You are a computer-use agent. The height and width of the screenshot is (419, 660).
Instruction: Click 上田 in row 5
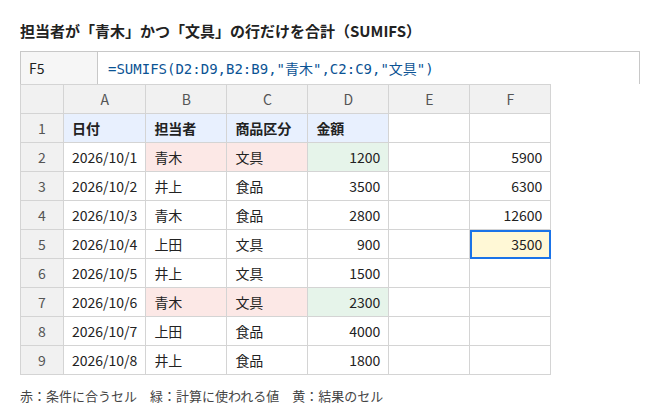click(186, 245)
